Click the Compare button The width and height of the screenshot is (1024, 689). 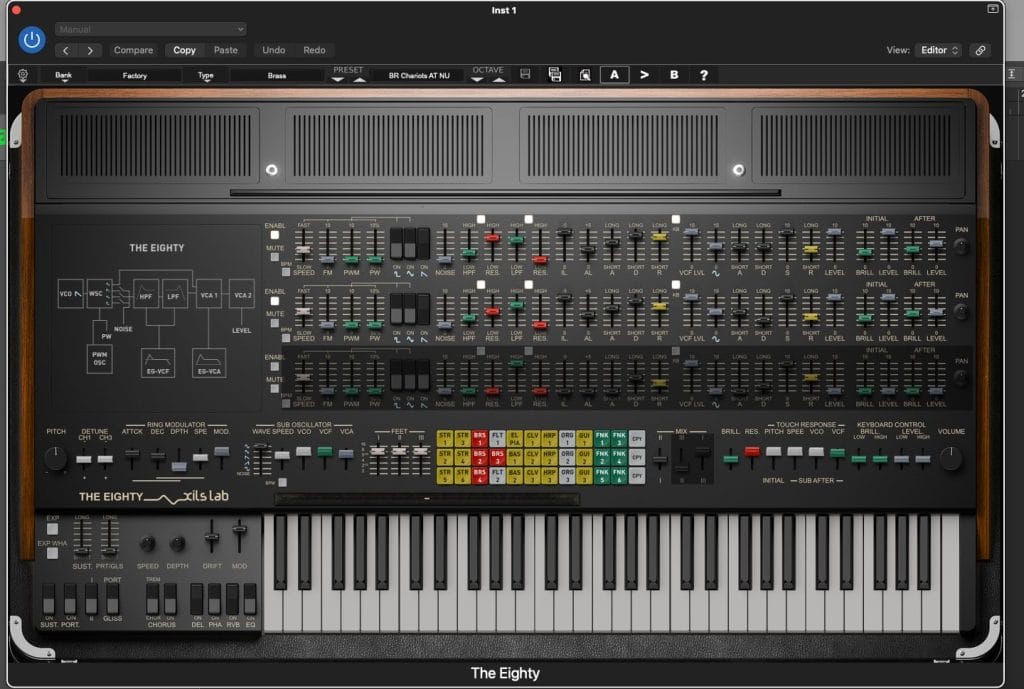(x=133, y=50)
